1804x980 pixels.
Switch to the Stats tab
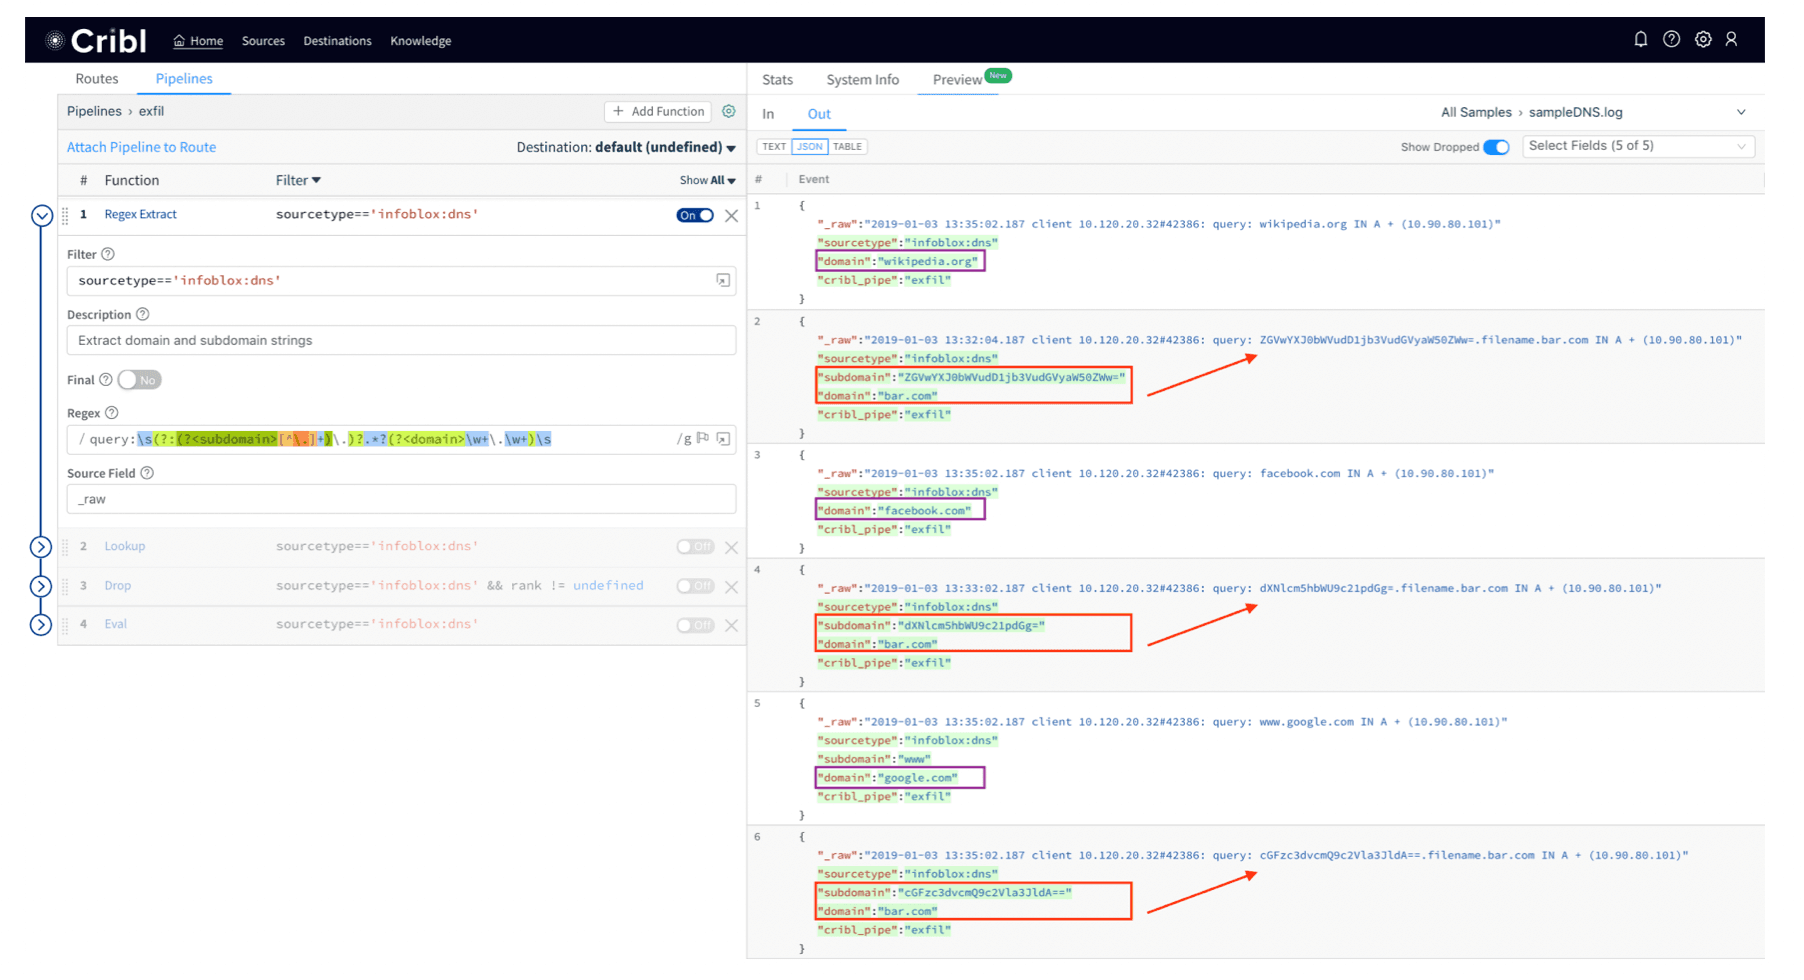(x=777, y=80)
